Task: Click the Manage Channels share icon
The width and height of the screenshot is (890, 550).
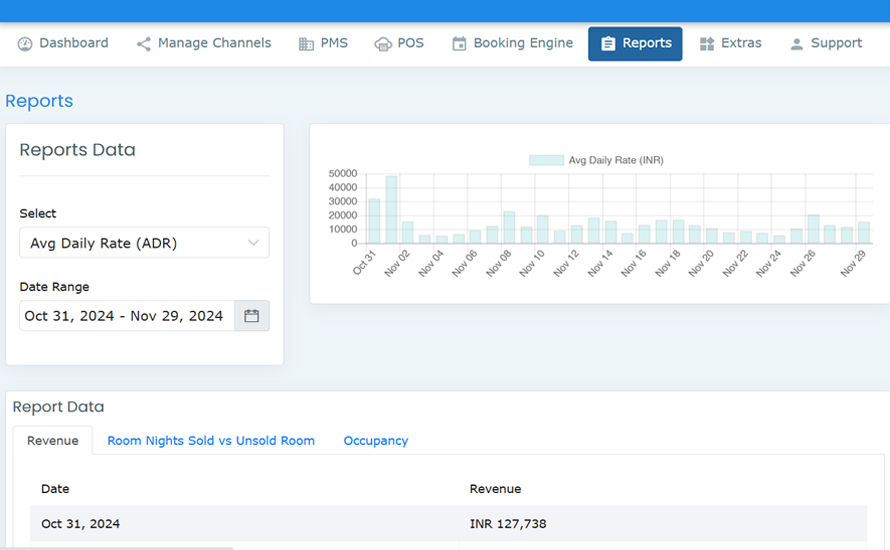Action: 144,44
